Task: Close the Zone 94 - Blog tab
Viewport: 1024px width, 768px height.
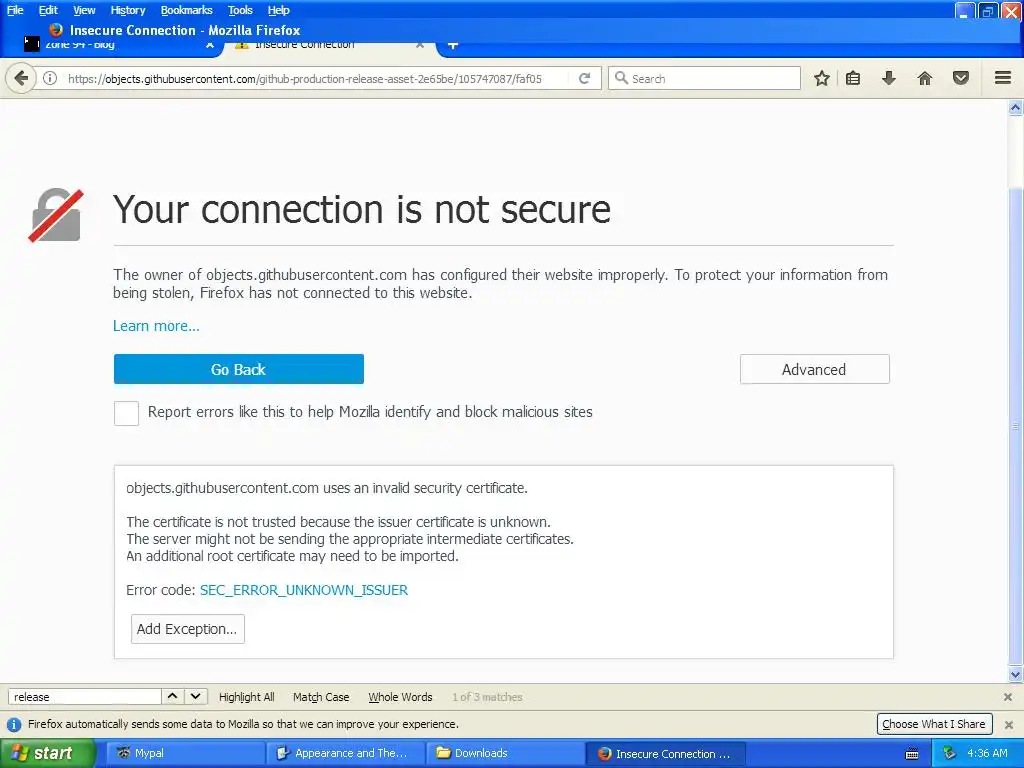Action: (x=210, y=45)
